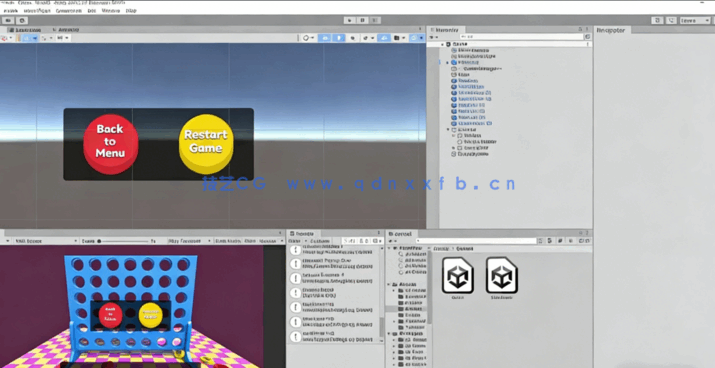The height and width of the screenshot is (368, 715).
Task: Switch to the Inspector tab
Action: (611, 30)
